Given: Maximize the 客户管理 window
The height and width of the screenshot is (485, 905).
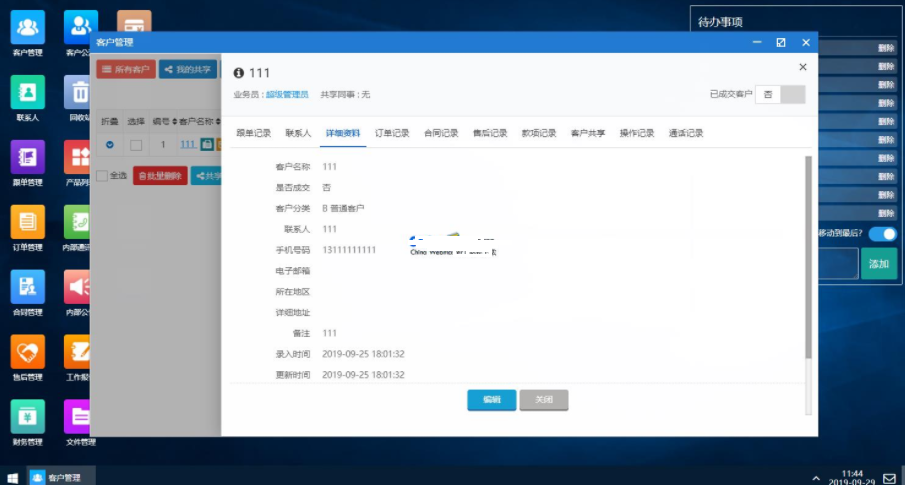Looking at the screenshot, I should pos(781,42).
